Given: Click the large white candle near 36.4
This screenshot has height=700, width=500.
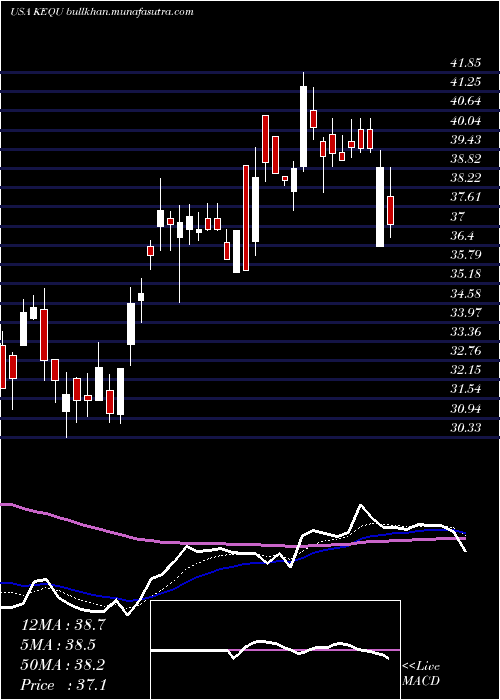Looking at the screenshot, I should pyautogui.click(x=380, y=207).
